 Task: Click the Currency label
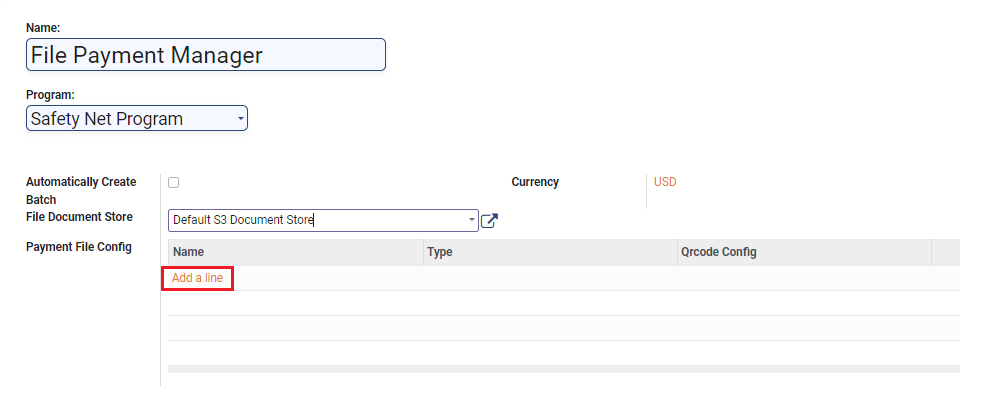pyautogui.click(x=535, y=182)
